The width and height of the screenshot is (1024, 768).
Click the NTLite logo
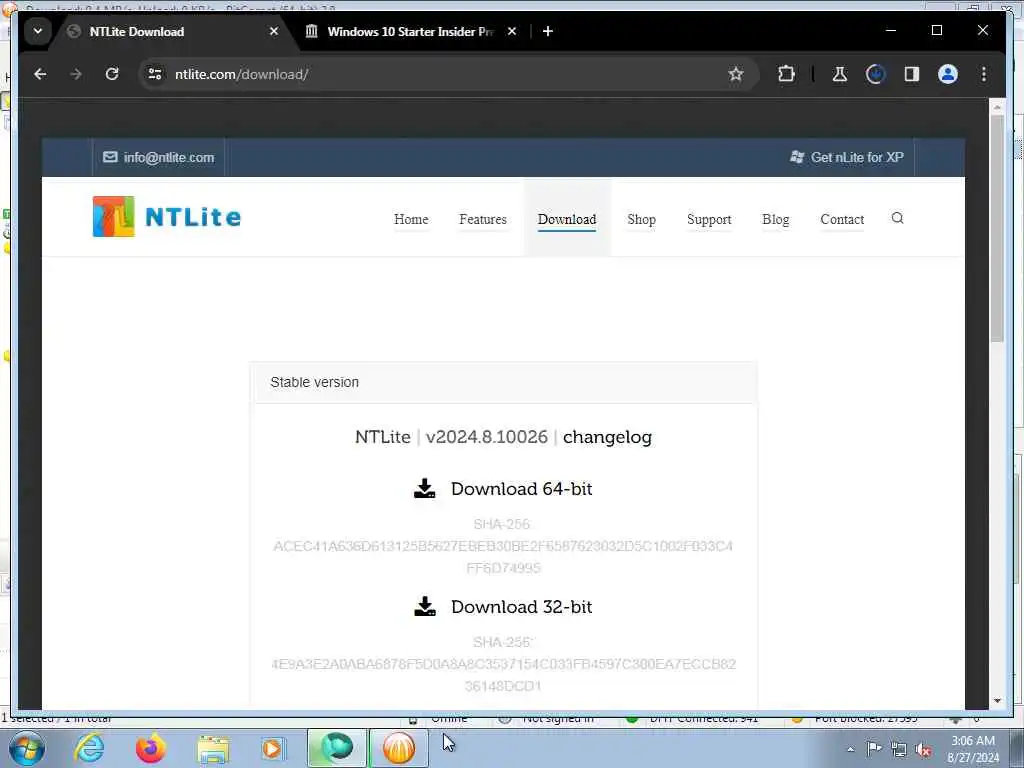[167, 217]
